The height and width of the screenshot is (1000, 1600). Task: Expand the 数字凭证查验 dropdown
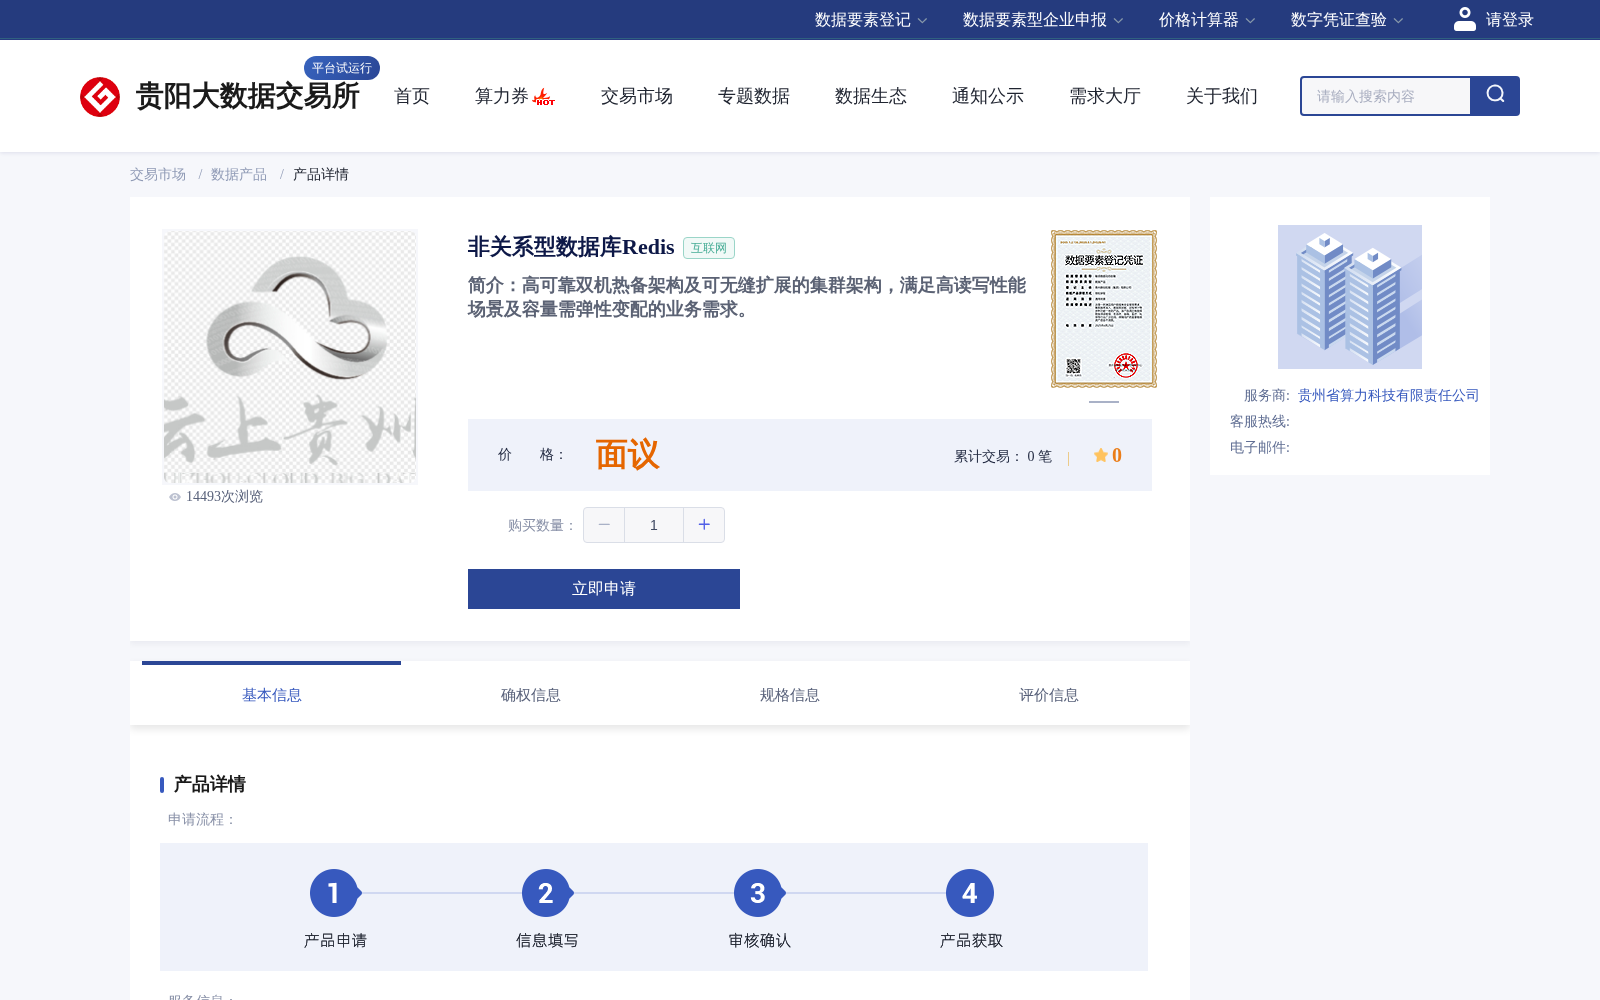tap(1347, 20)
